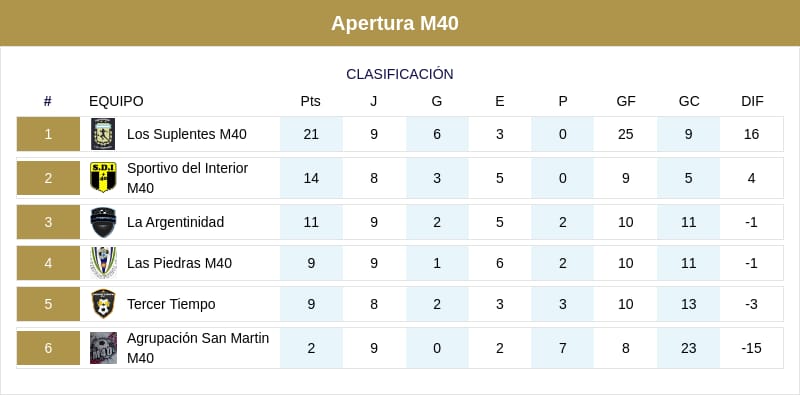Click the Tercer Tiempo team crest

(103, 304)
